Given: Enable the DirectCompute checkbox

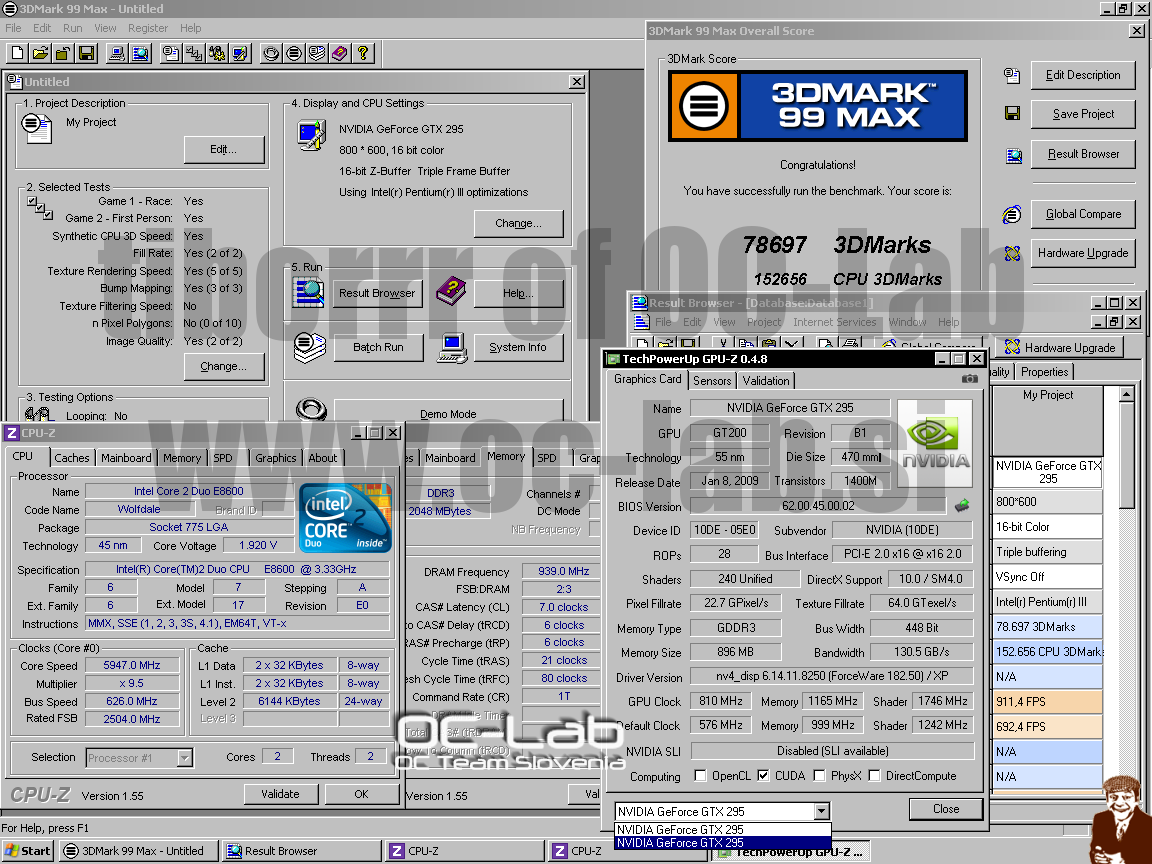Looking at the screenshot, I should 874,775.
